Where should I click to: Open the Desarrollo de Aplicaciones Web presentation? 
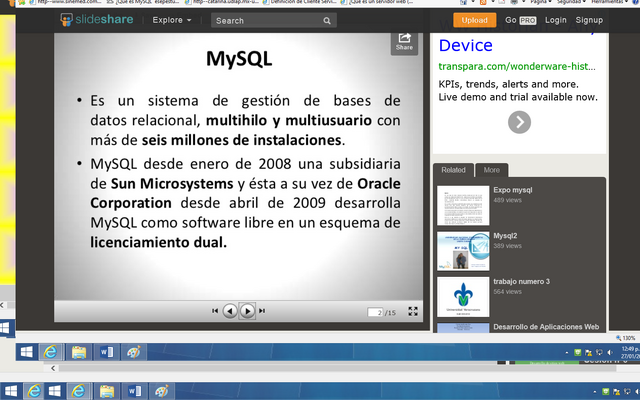tap(546, 327)
